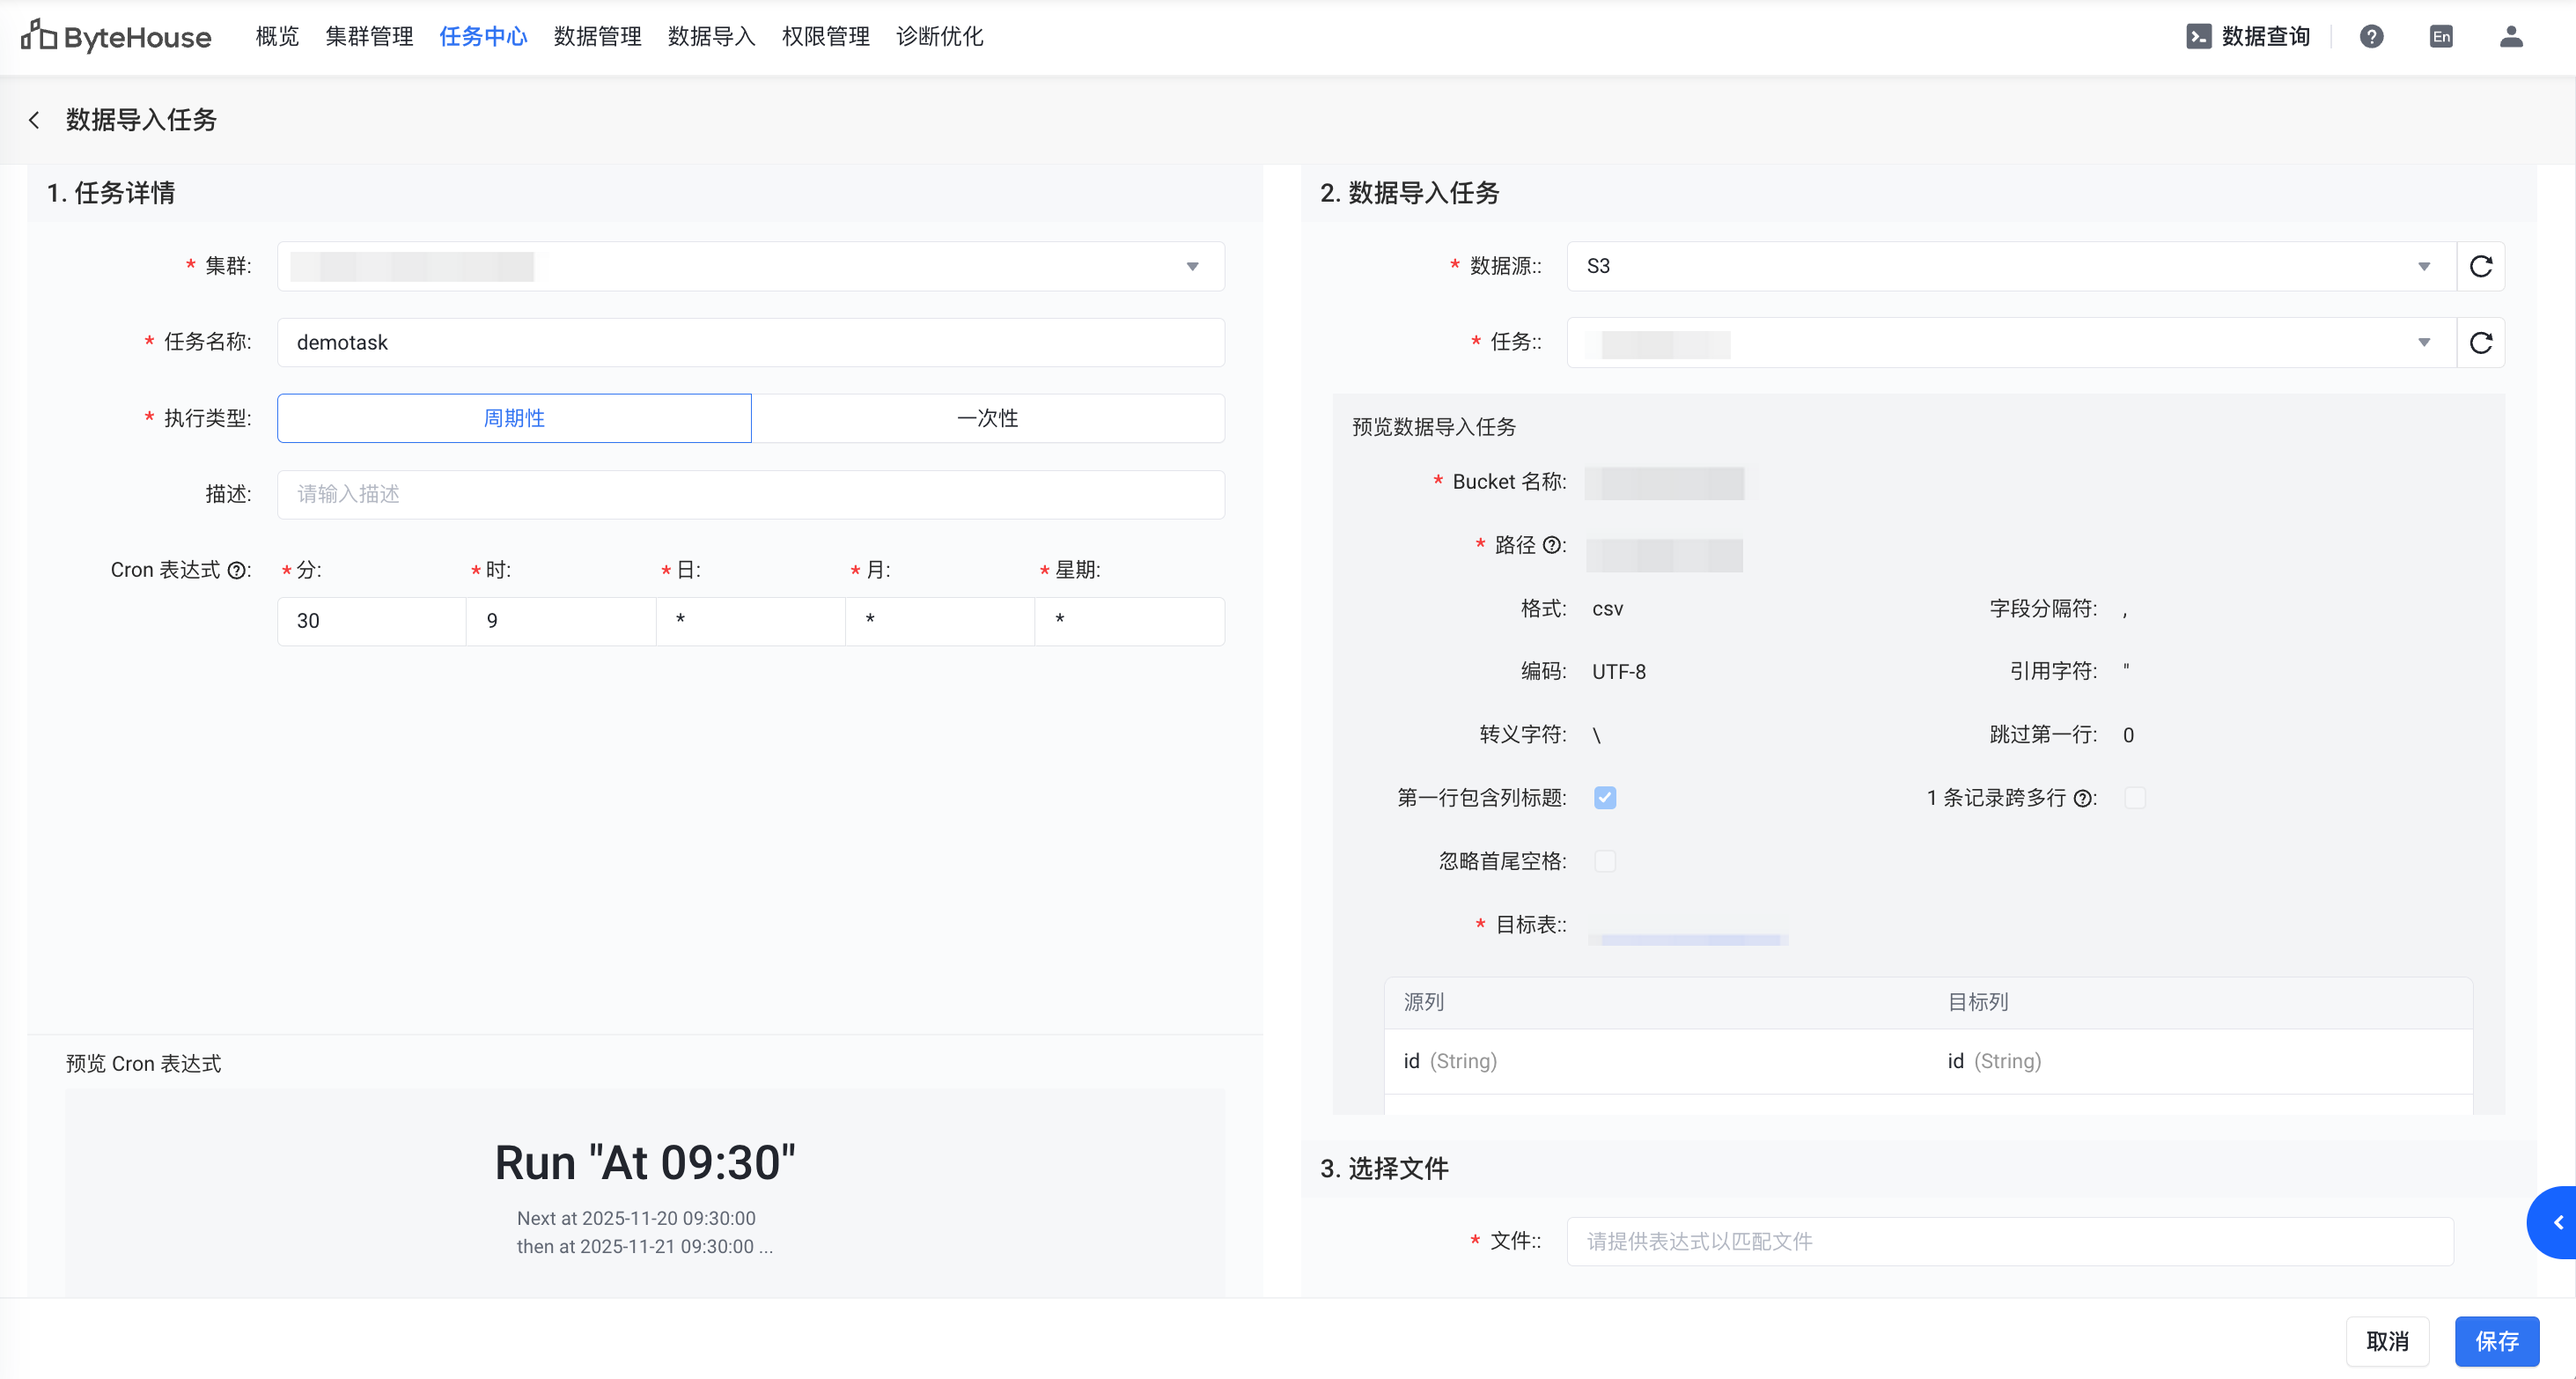Click the 取消 button
This screenshot has height=1379, width=2576.
pos(2387,1341)
